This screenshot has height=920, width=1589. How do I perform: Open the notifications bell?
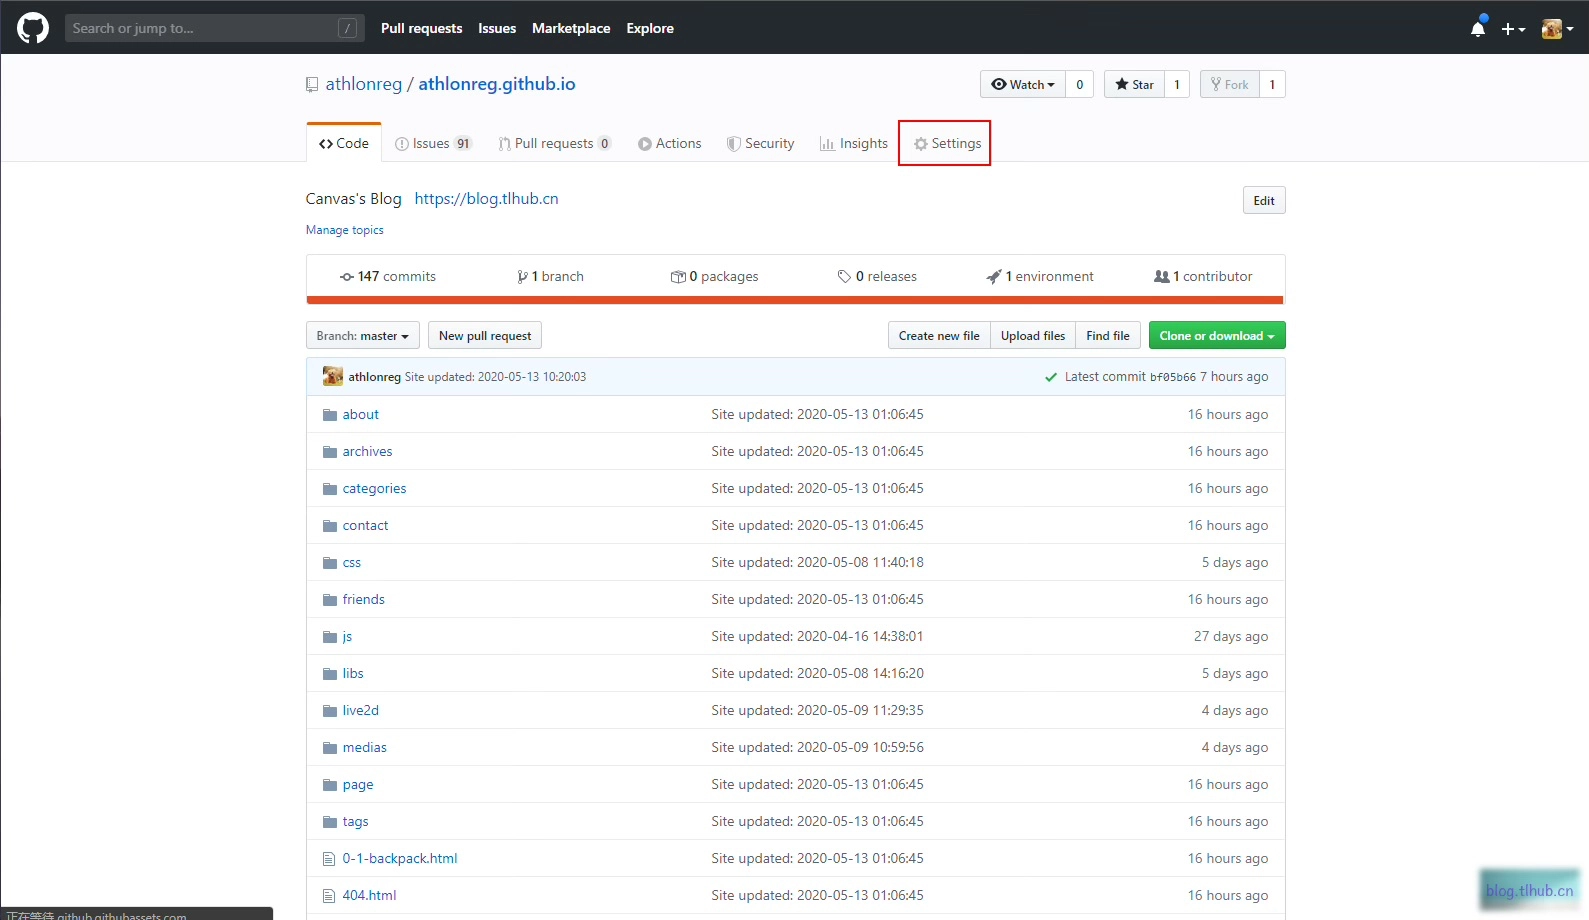[1478, 28]
